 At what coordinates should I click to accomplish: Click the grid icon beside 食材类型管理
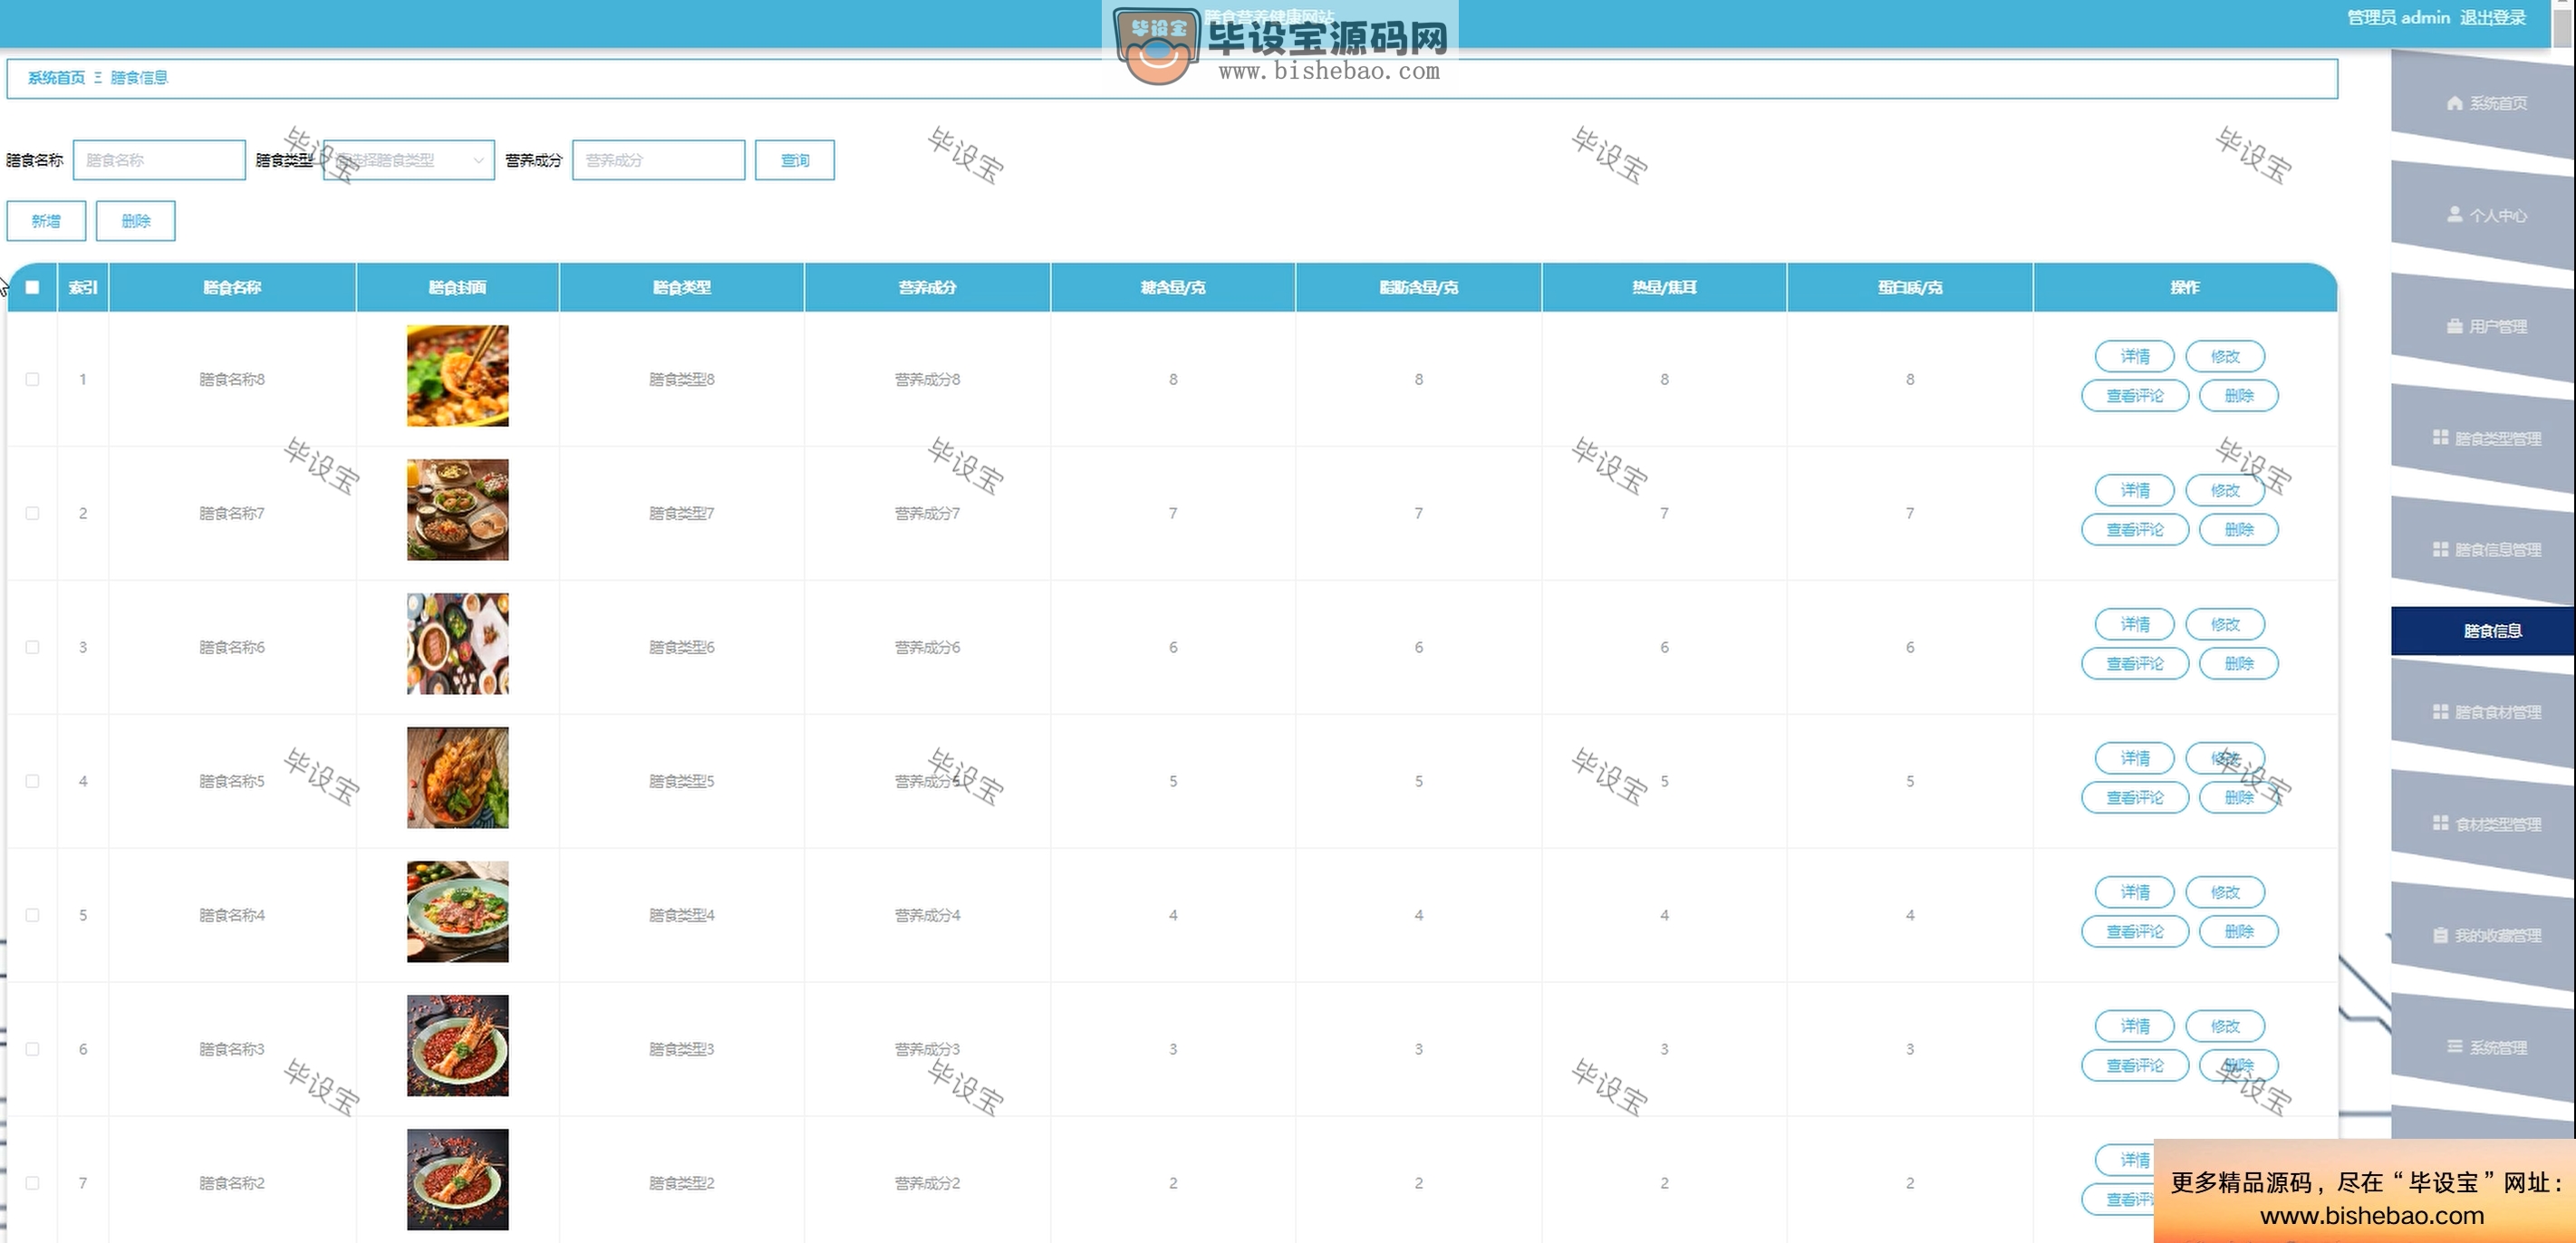pos(2440,823)
